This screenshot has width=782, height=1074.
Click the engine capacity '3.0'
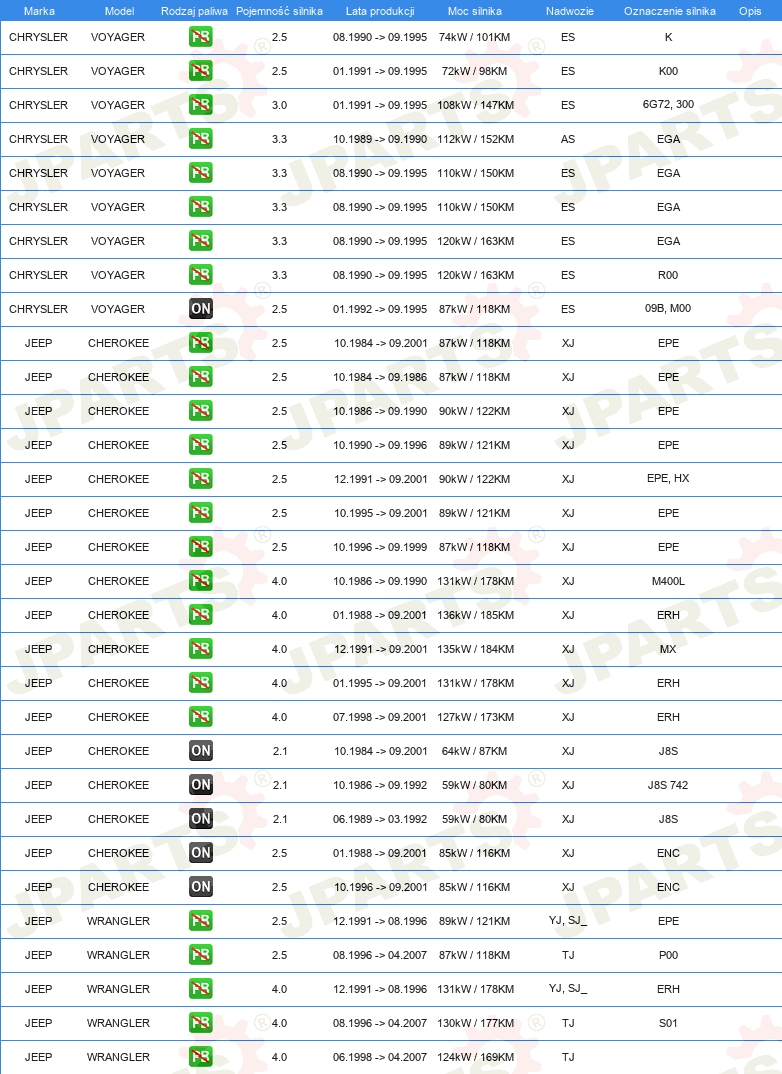point(279,105)
